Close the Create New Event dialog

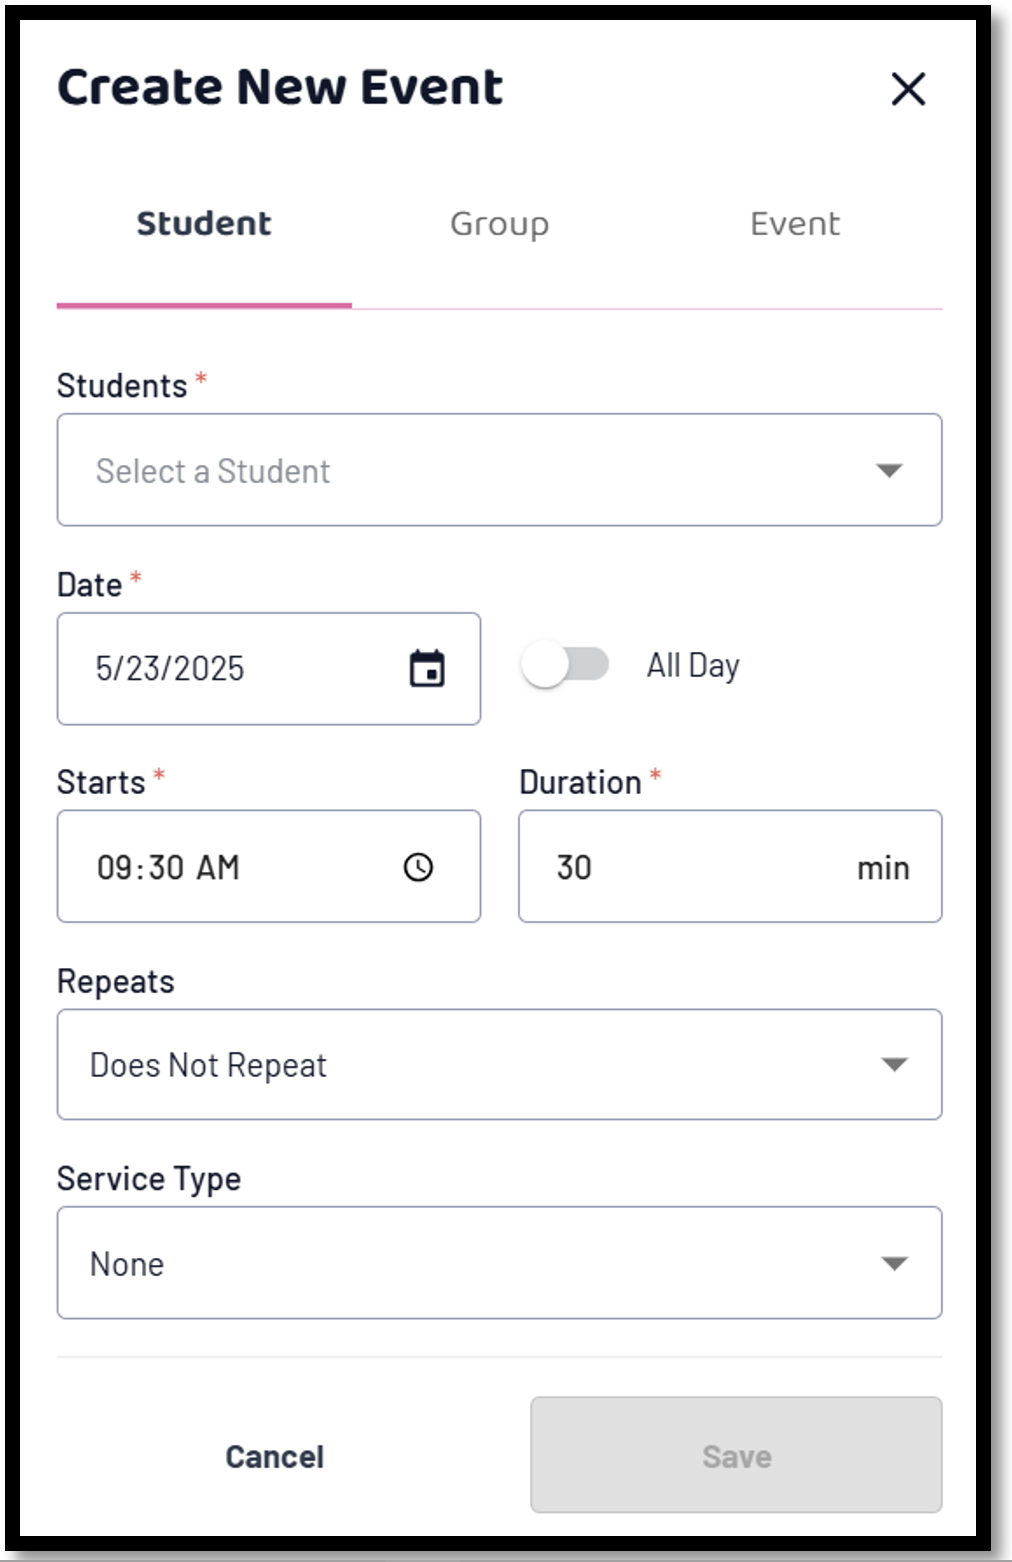point(908,89)
